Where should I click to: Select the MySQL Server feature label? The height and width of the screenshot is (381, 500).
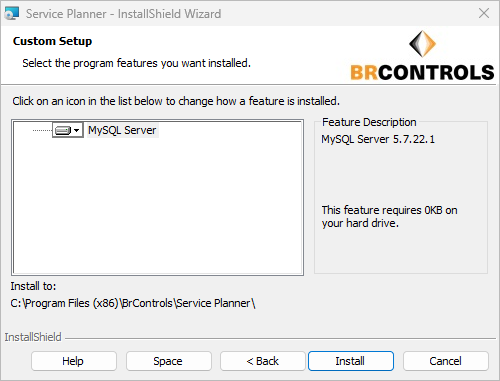pos(122,130)
